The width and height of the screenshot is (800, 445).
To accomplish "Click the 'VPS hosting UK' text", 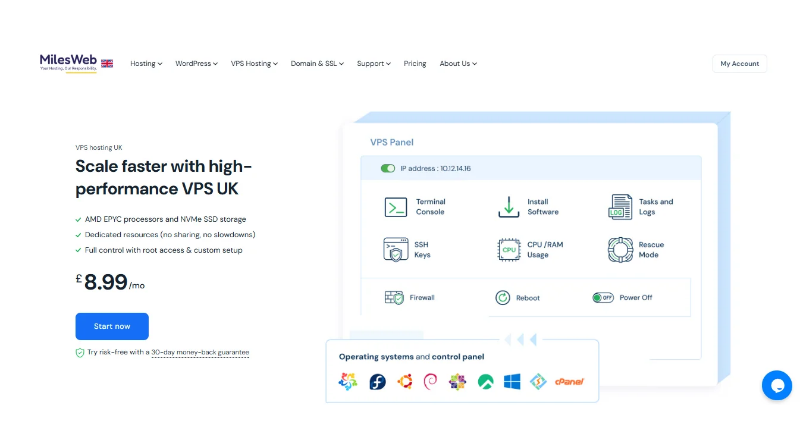I will tap(99, 147).
